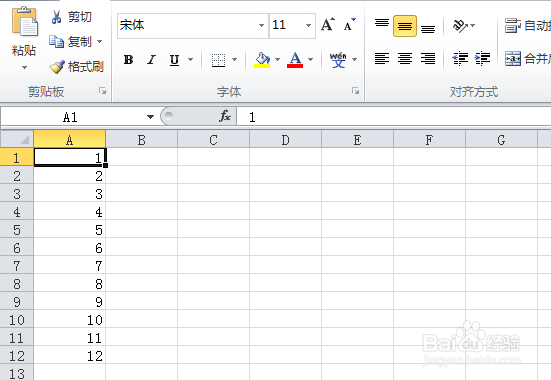Toggle middle align highlighted icon
This screenshot has width=551, height=380.
pos(405,26)
